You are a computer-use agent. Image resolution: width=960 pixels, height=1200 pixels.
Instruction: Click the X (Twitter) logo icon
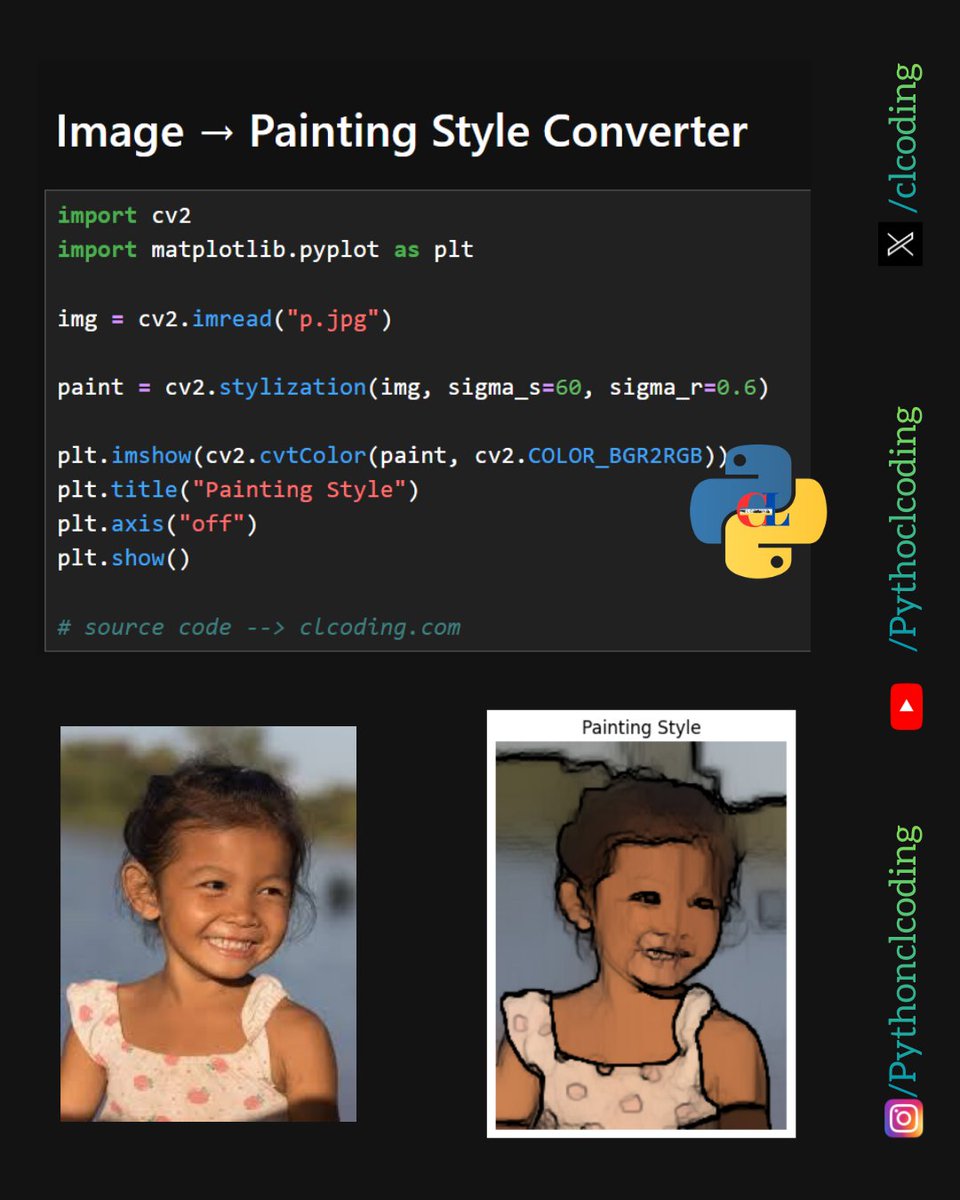[x=900, y=244]
